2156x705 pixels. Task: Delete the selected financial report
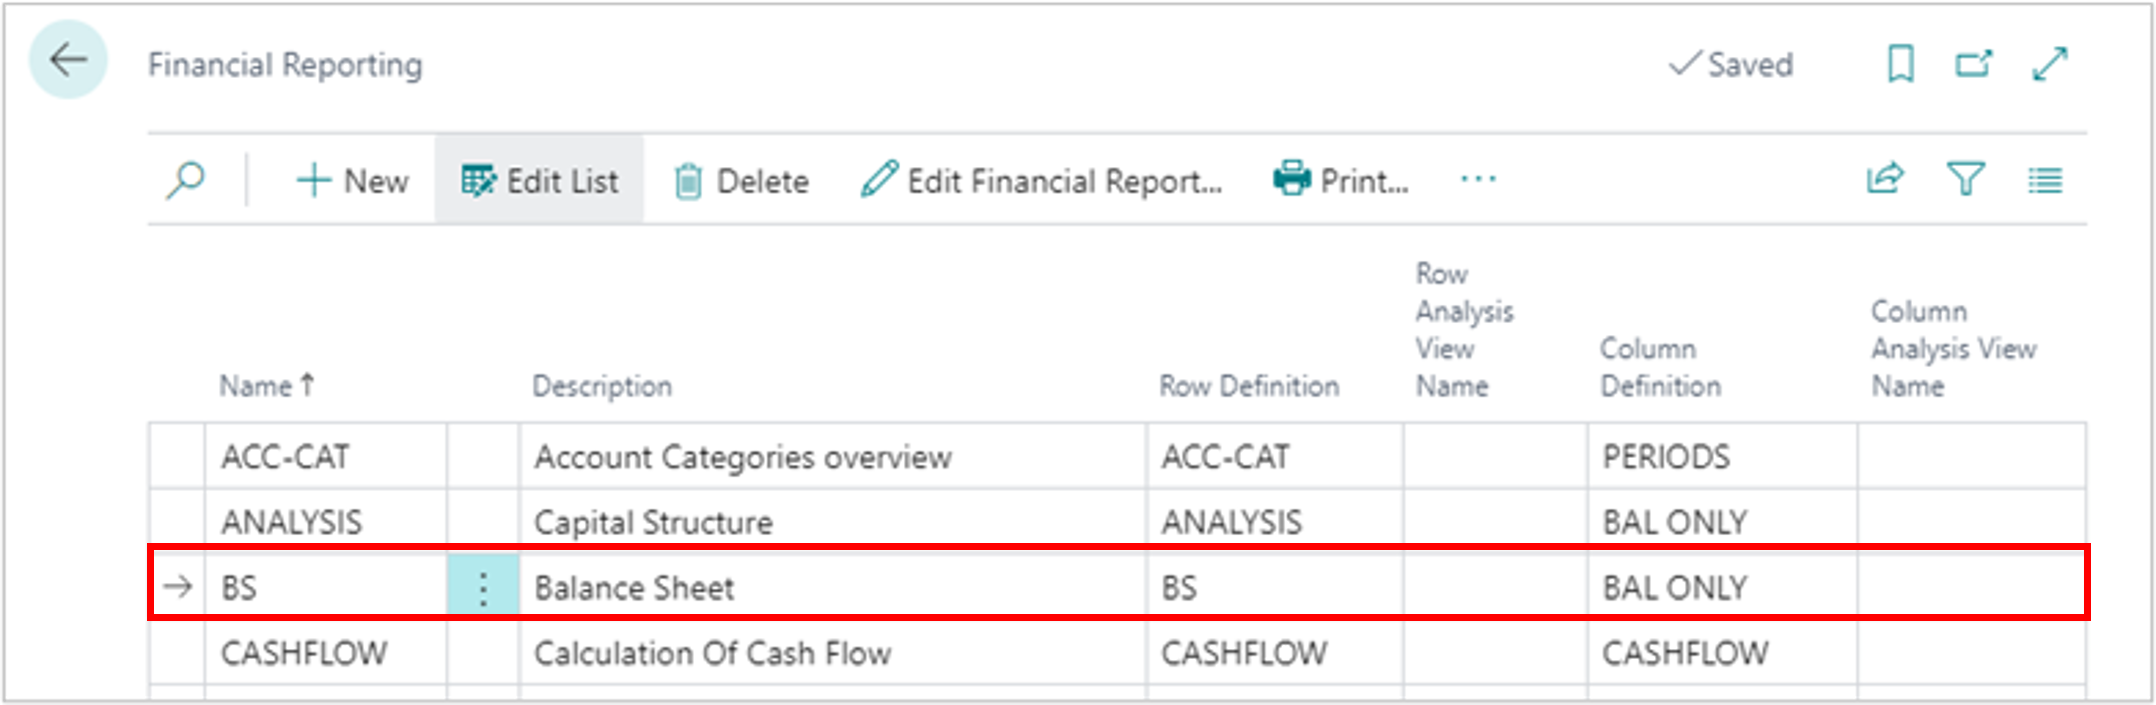point(741,181)
